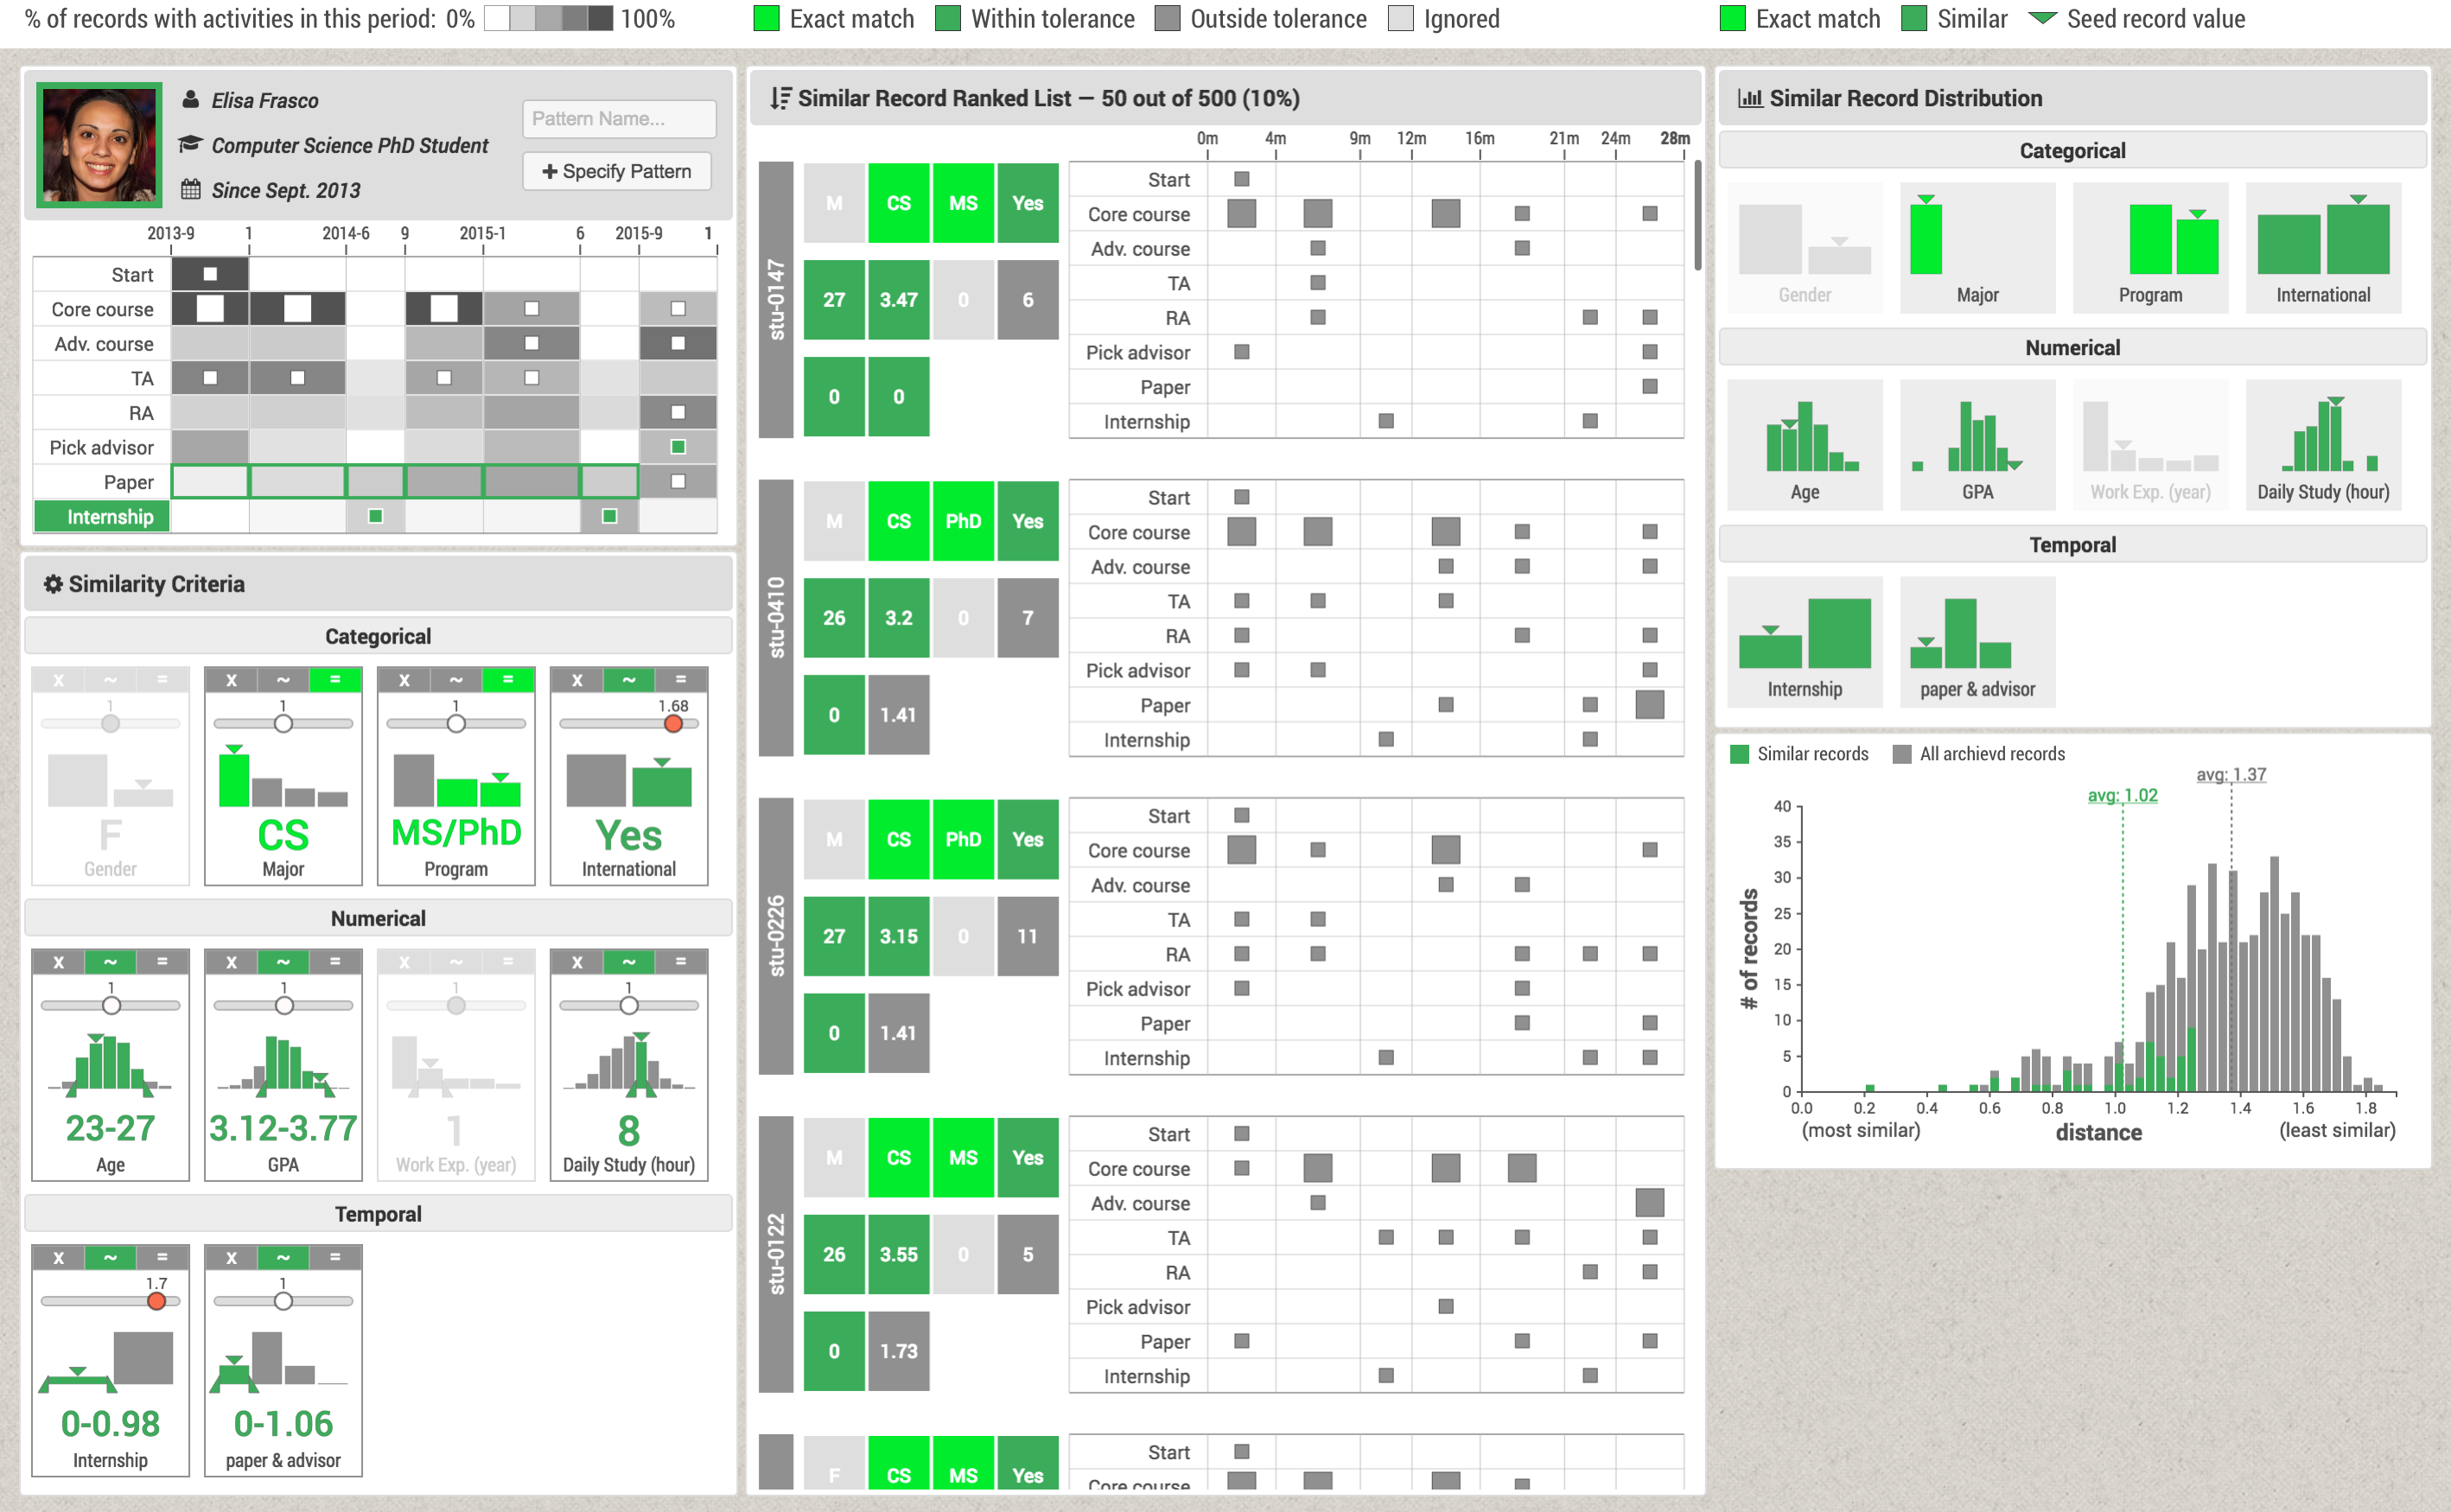
Task: Click the paper & advisor distribution thumbnail
Action: (x=1977, y=641)
